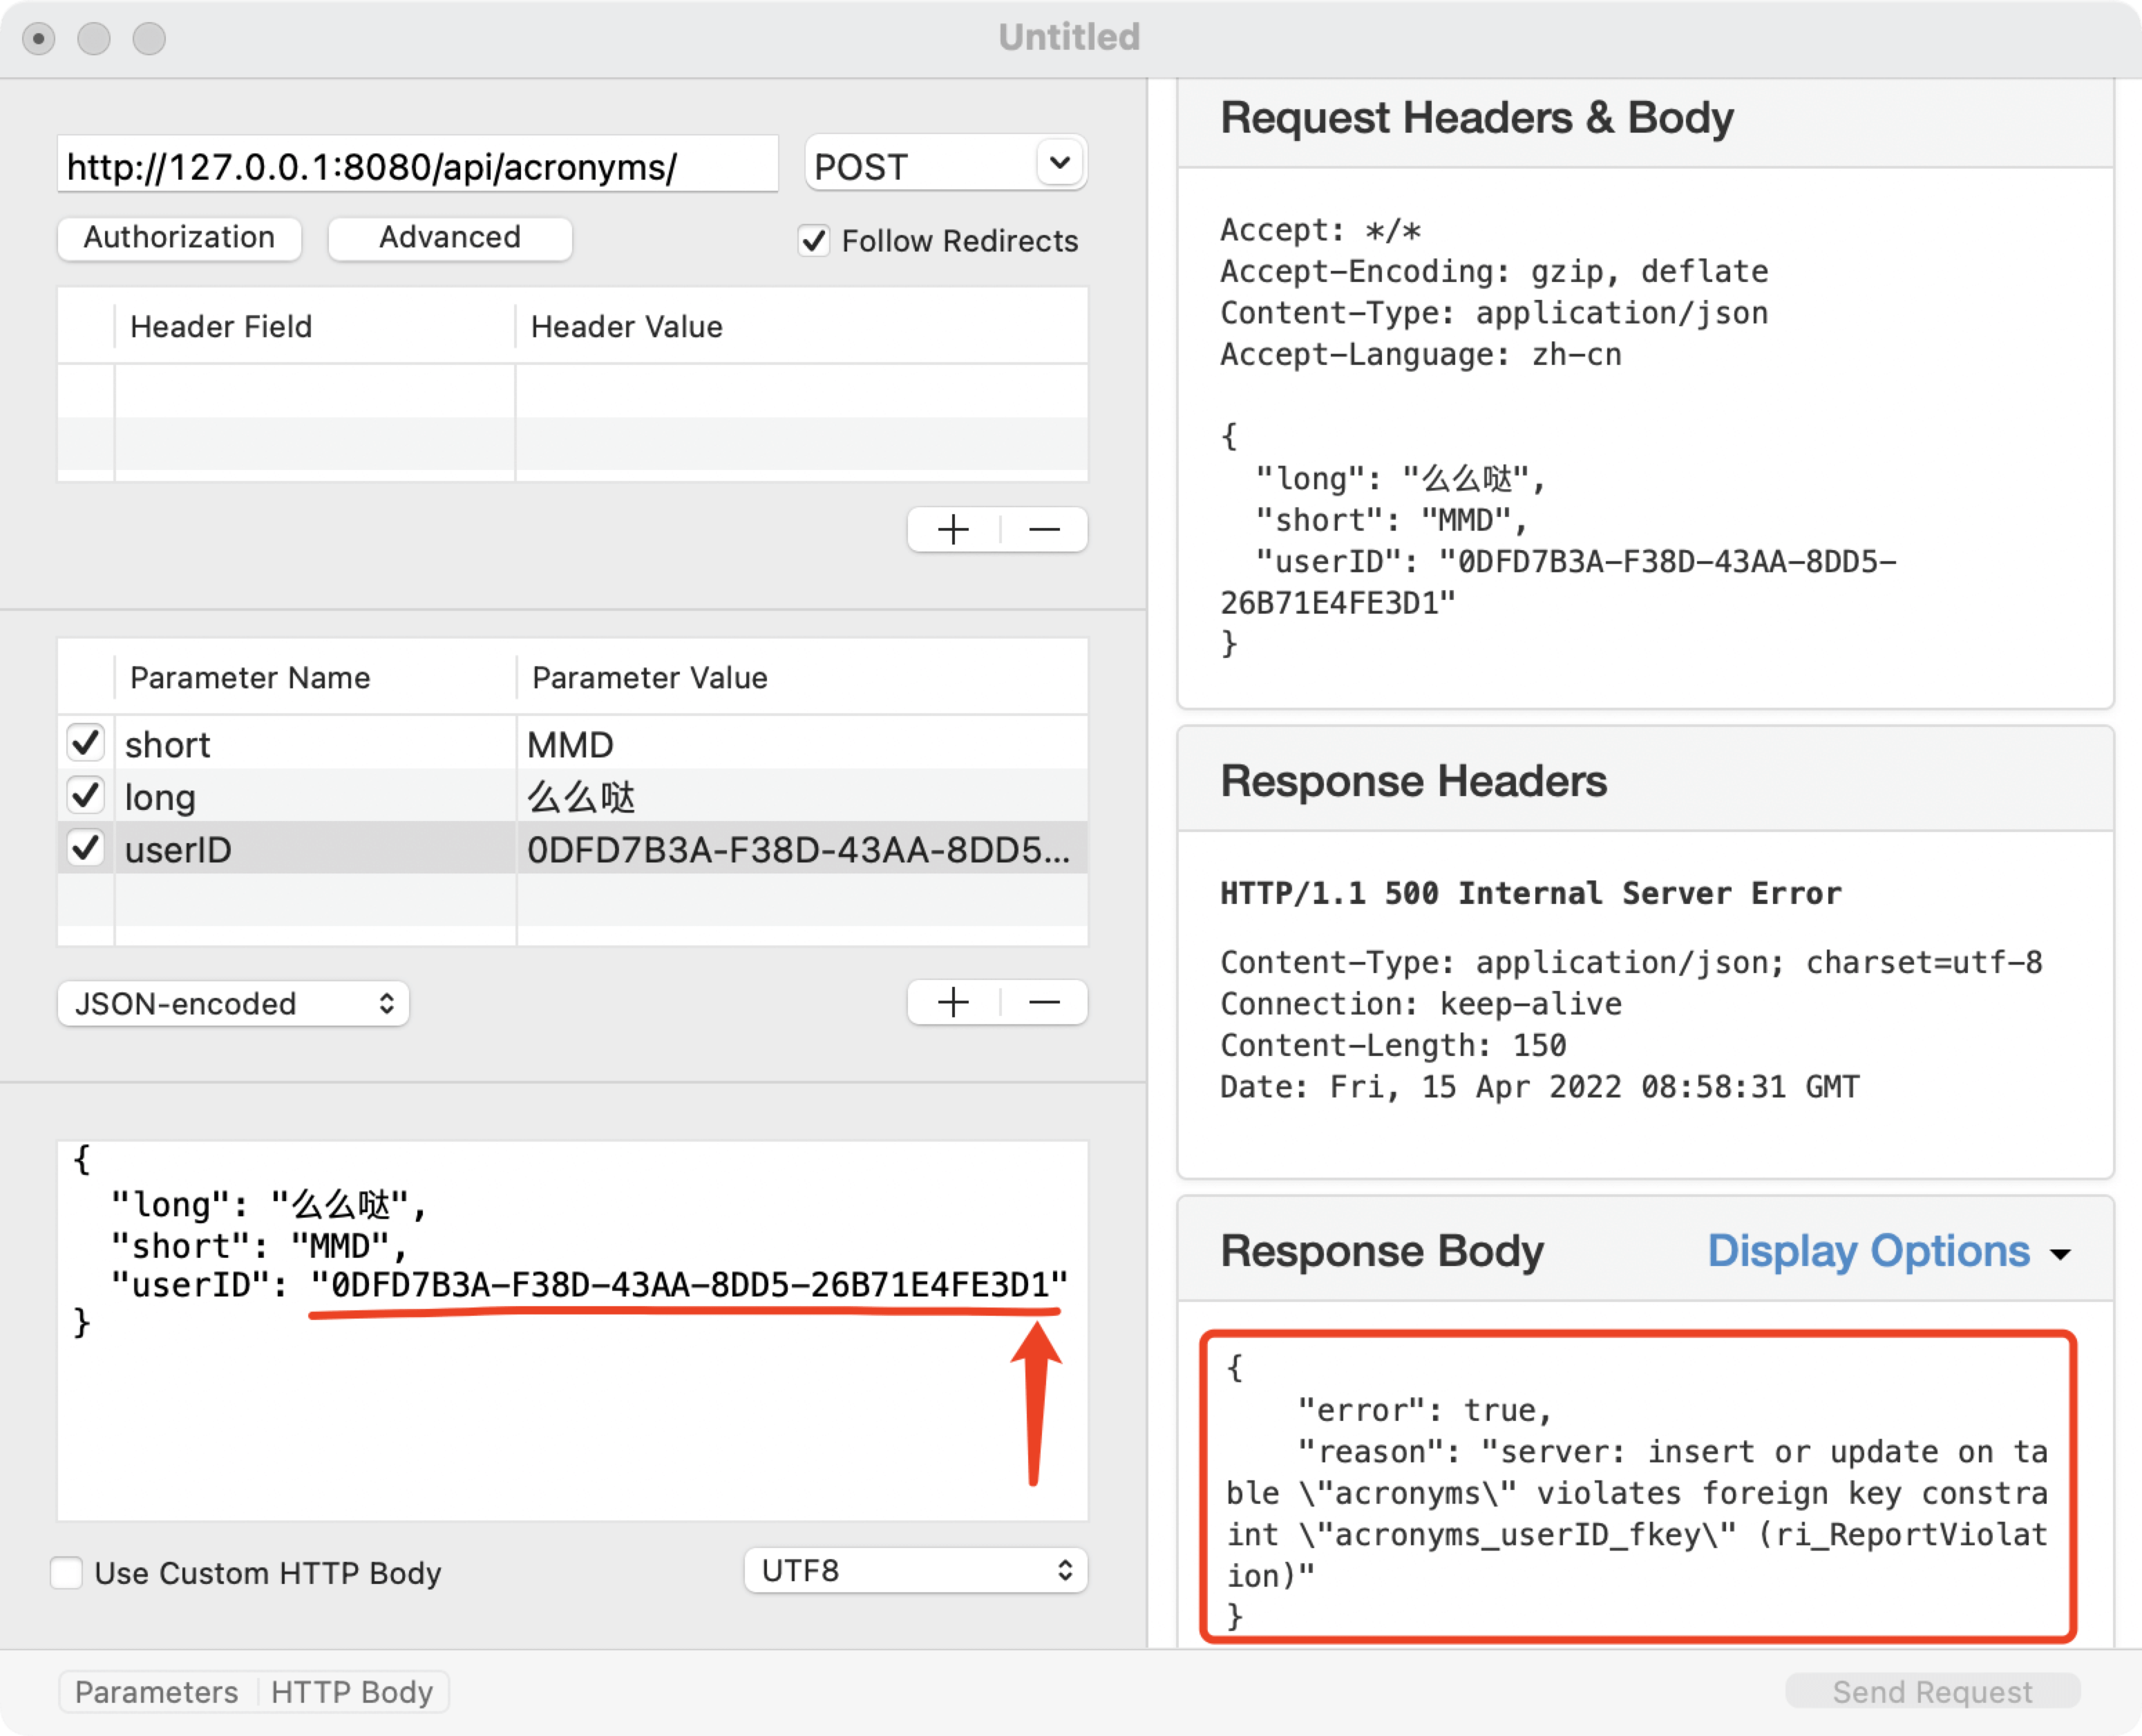The width and height of the screenshot is (2142, 1736).
Task: Enable Use Custom HTTP Body
Action: coord(67,1573)
